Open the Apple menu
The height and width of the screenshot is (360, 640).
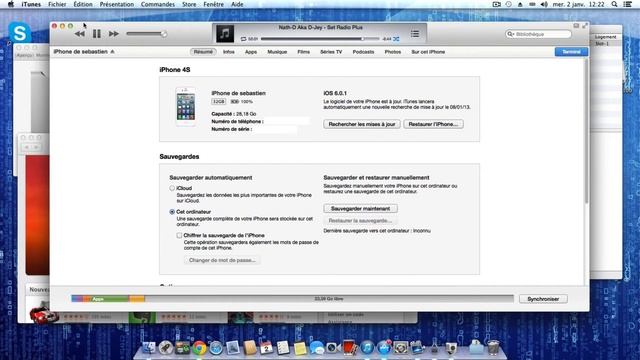(11, 4)
